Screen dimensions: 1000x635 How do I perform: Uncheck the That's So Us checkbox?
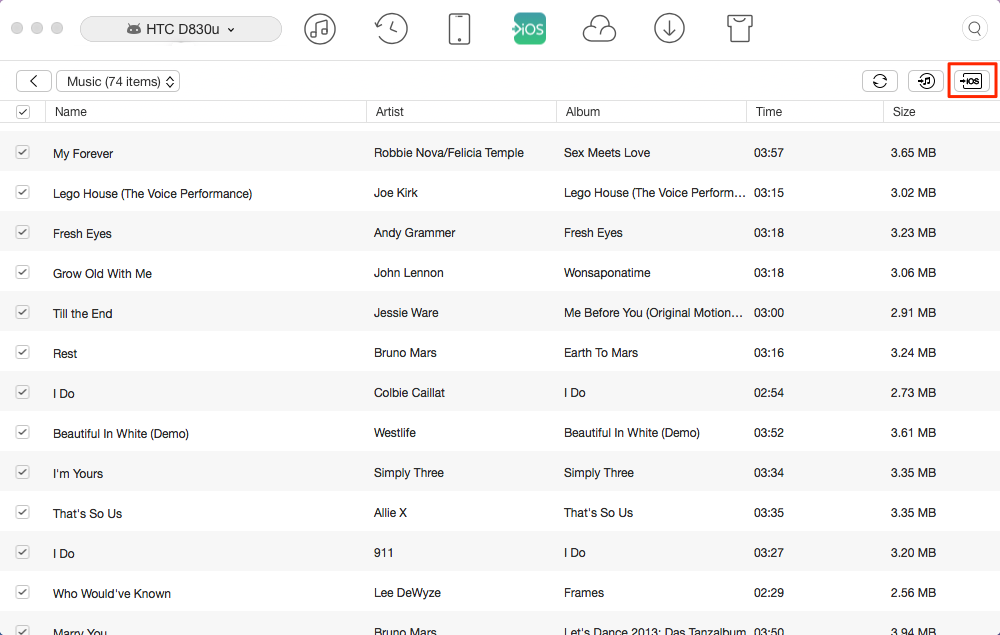point(22,512)
